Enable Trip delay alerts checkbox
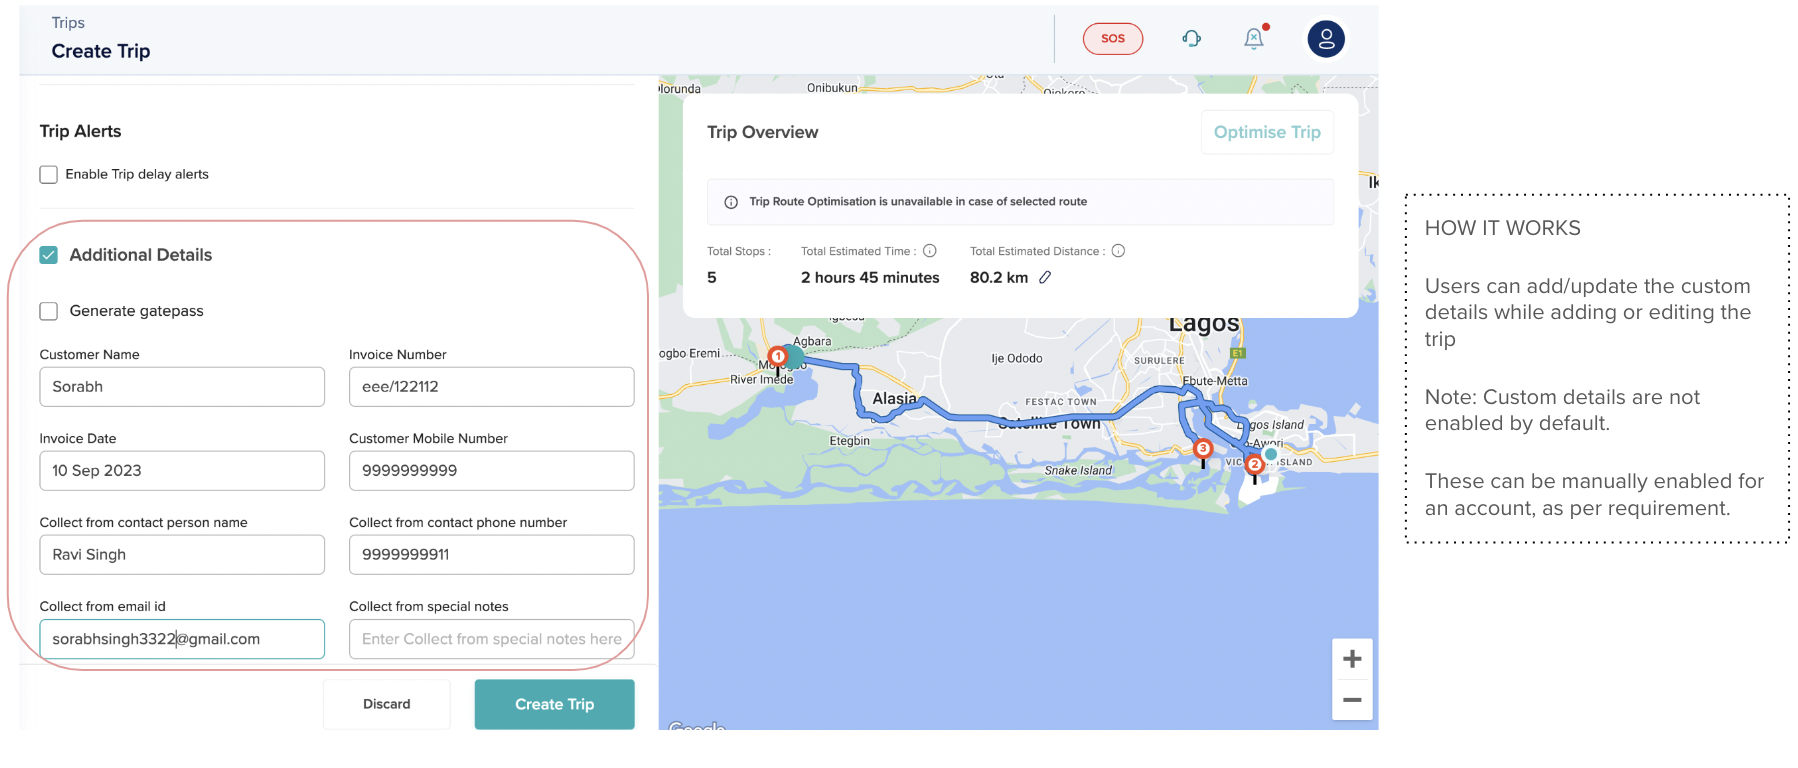This screenshot has height=768, width=1798. 49,175
